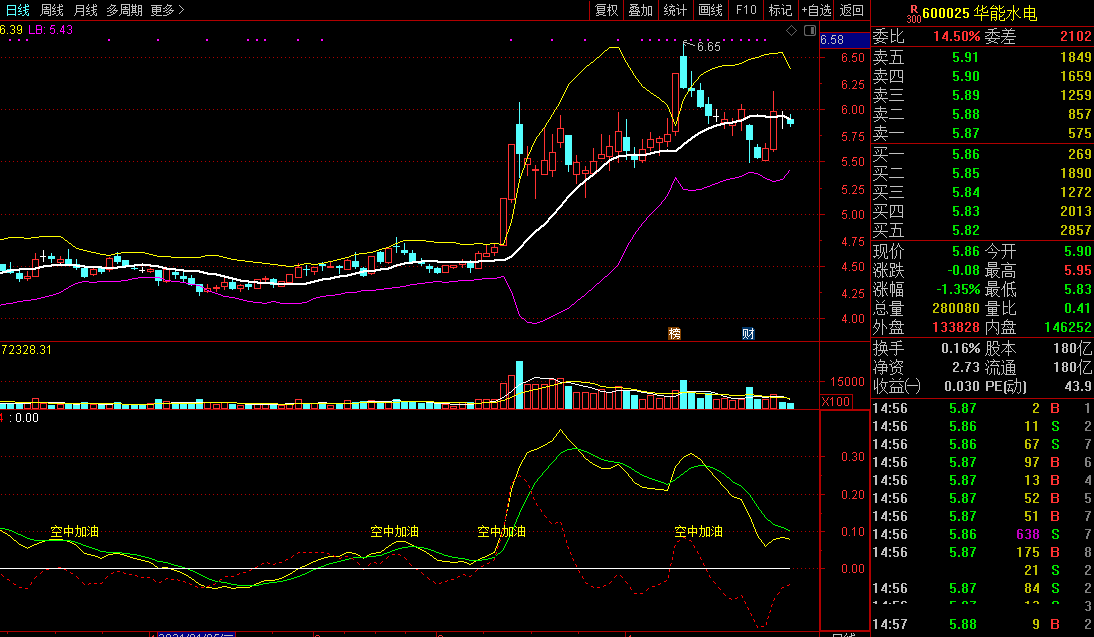Select the 买一 5.86 bid row

(x=982, y=154)
